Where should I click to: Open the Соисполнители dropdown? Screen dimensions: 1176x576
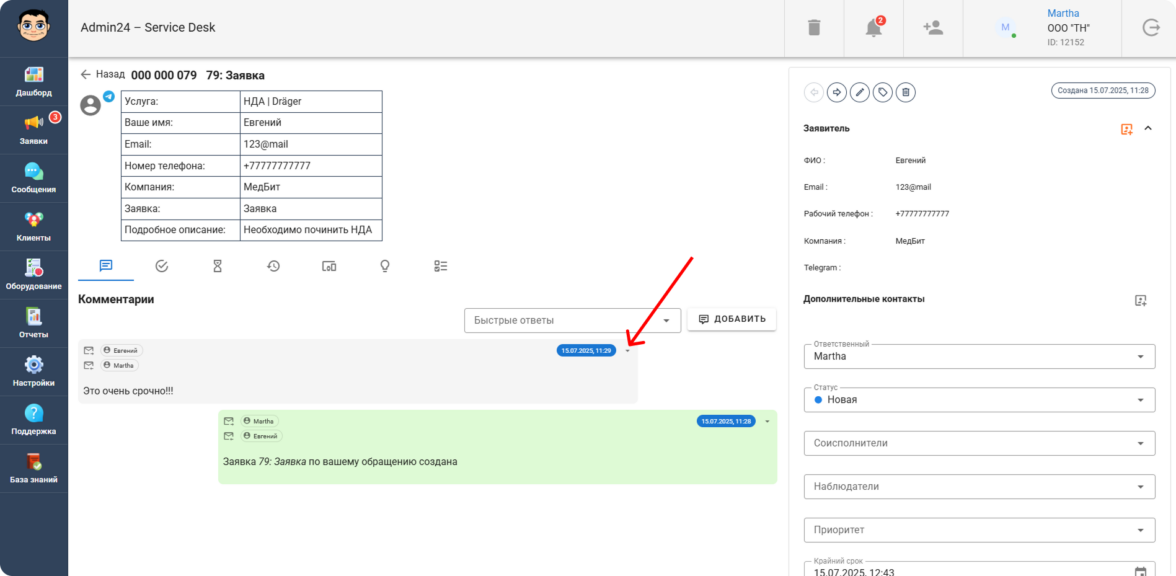pos(980,443)
